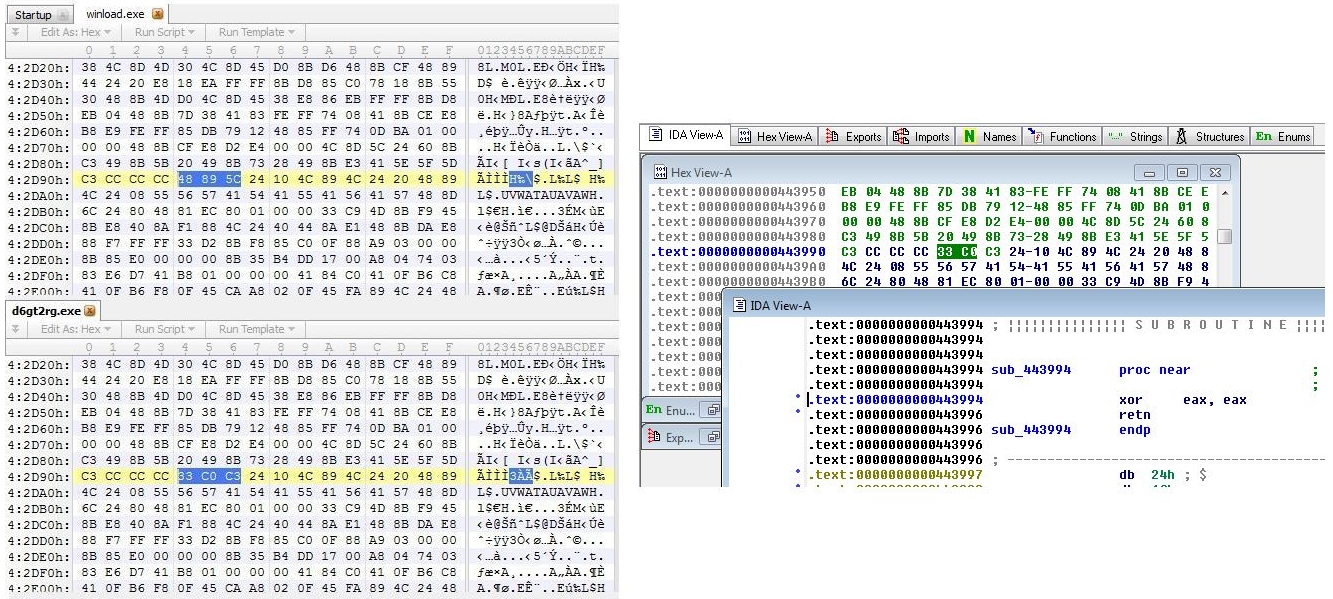Close the winload.exe file tab
This screenshot has width=1333, height=599.
pyautogui.click(x=157, y=15)
